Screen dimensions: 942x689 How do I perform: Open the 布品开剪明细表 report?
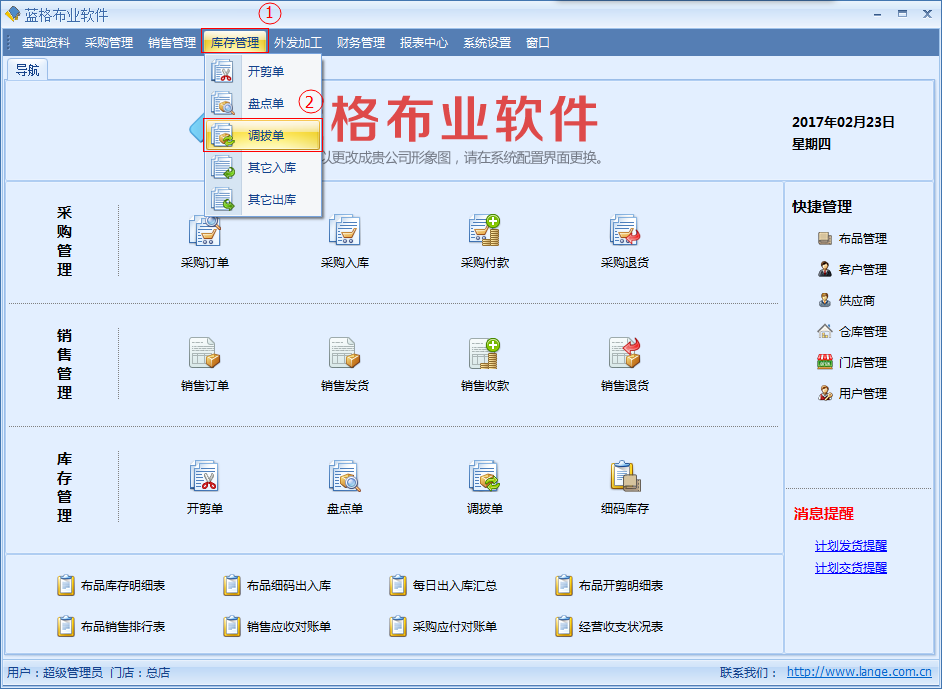point(609,586)
